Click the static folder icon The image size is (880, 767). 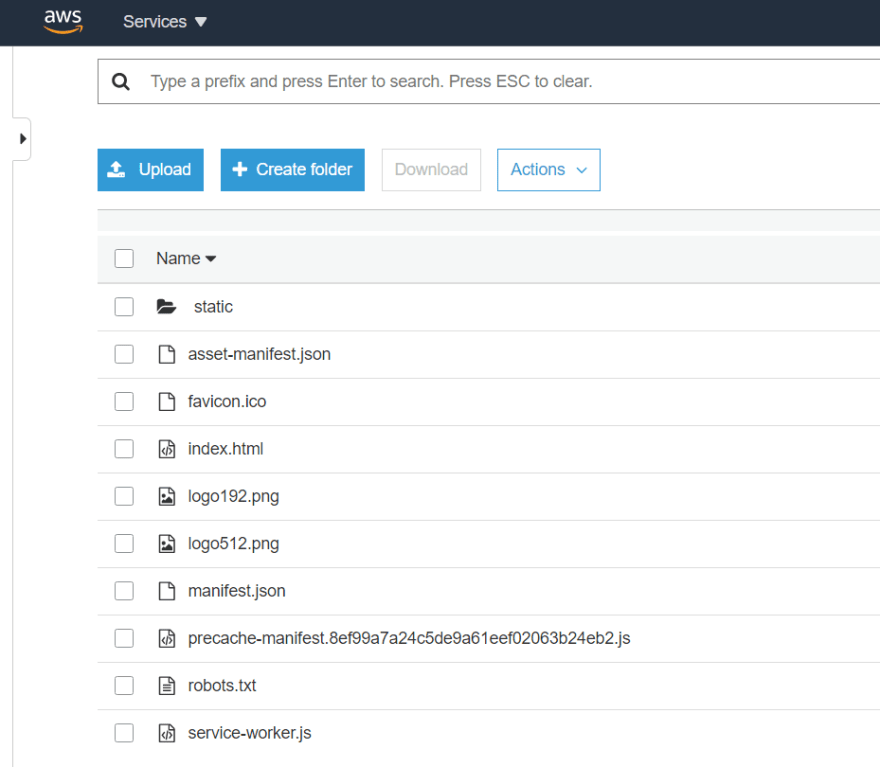click(x=166, y=307)
